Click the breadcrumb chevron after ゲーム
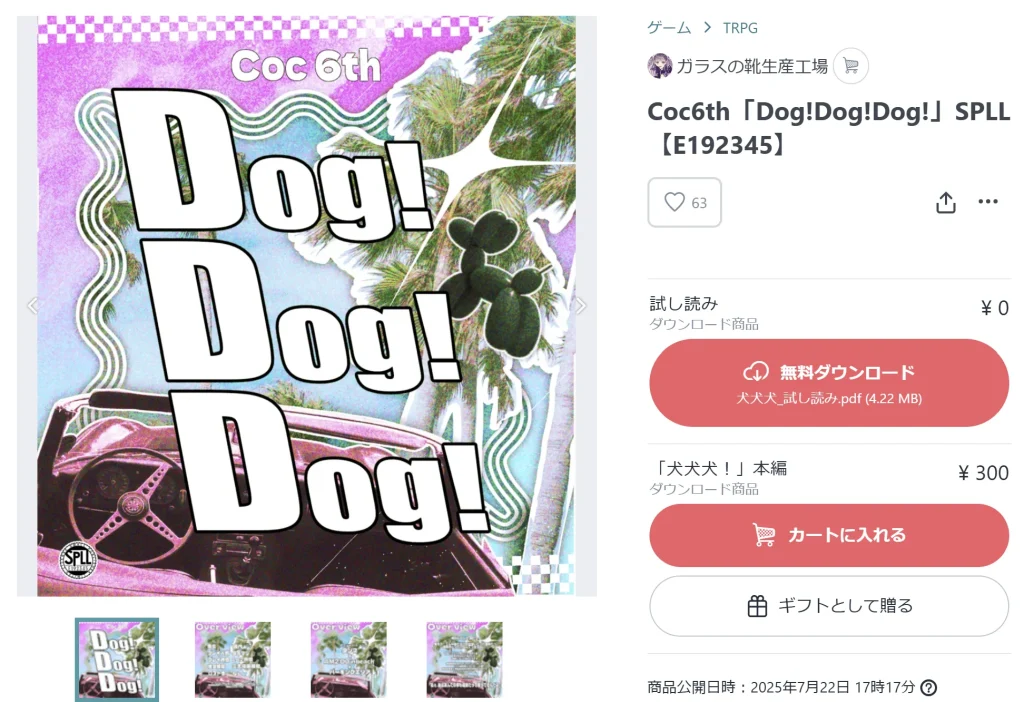This screenshot has height=702, width=1024. click(x=707, y=27)
